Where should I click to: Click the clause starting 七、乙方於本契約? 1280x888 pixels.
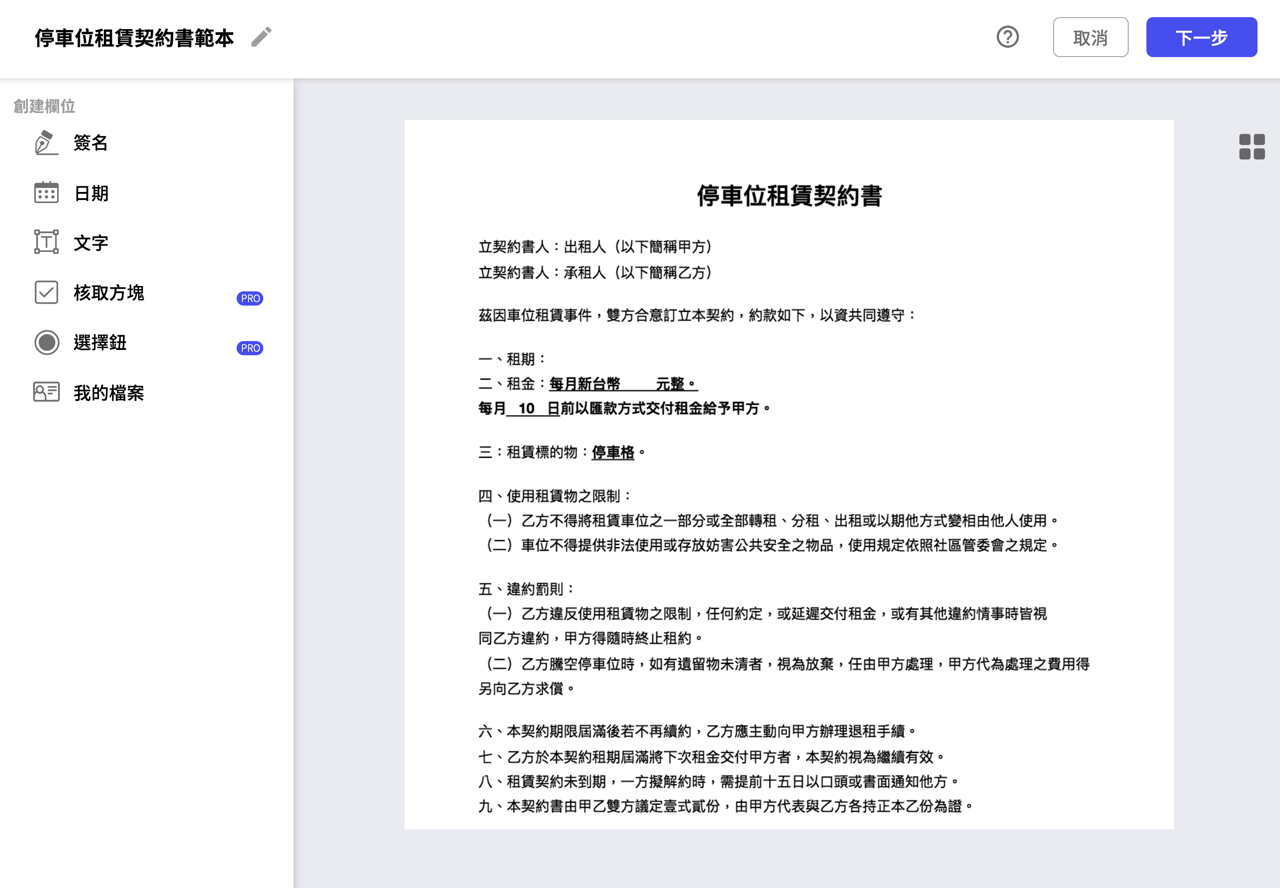711,757
